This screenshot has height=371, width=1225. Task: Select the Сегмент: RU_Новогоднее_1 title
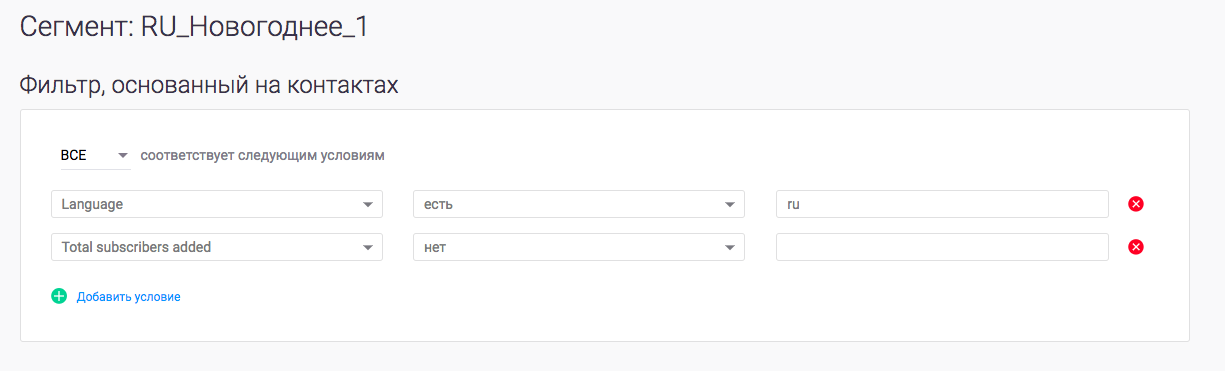(194, 27)
